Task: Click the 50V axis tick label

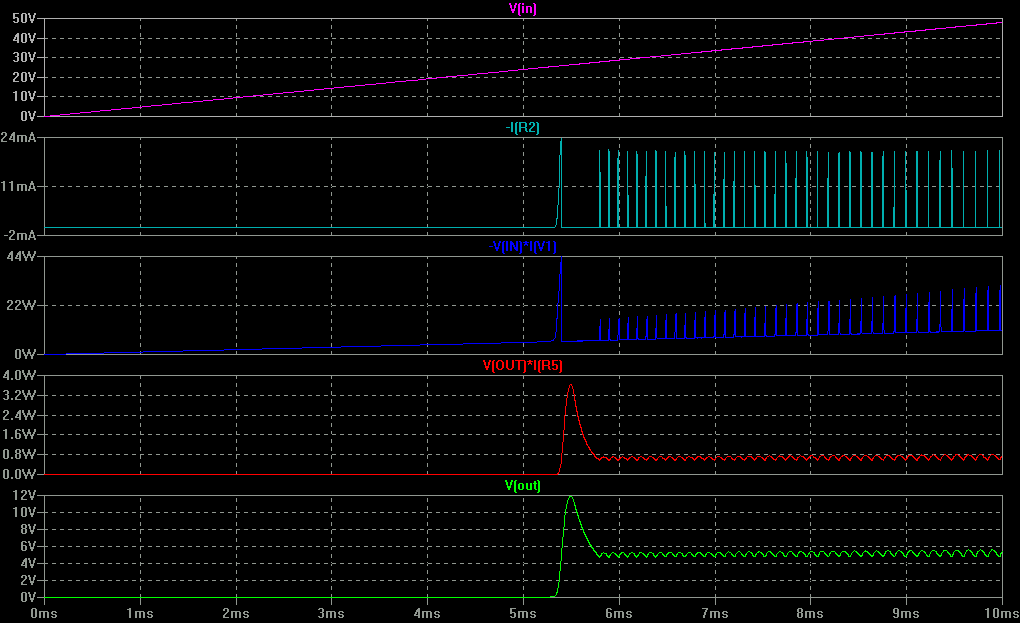Action: tap(24, 18)
